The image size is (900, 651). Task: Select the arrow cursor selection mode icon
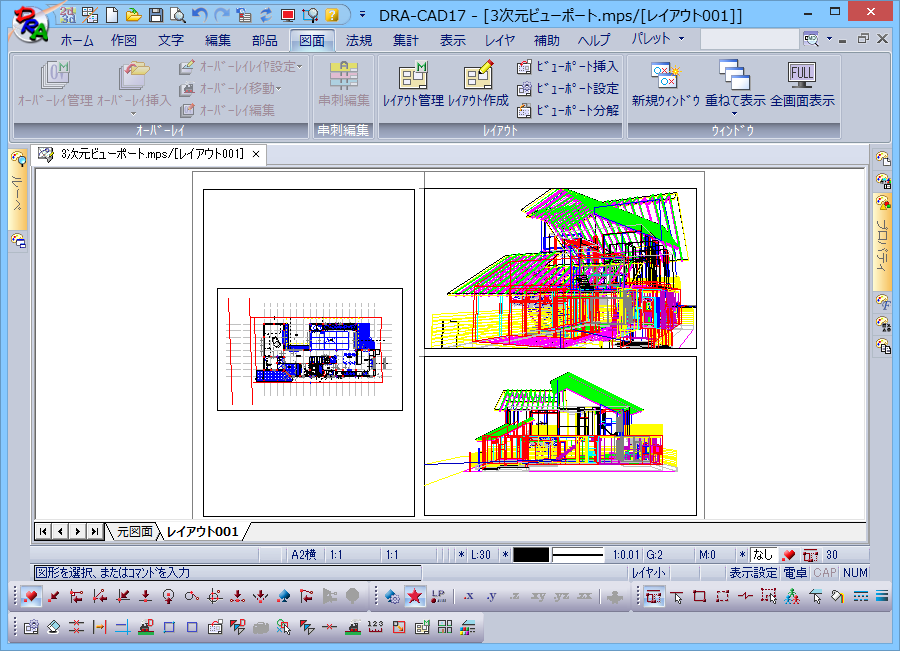pos(677,596)
